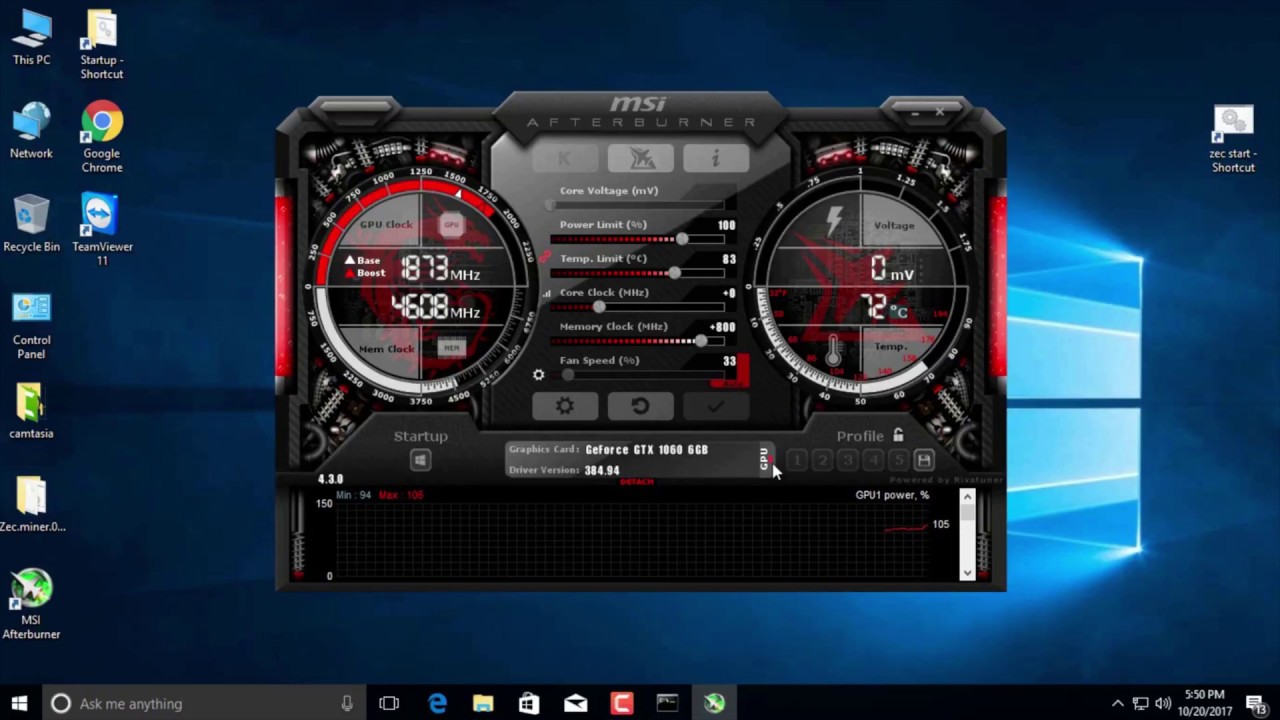
Task: Select the Network desktop icon
Action: point(31,131)
